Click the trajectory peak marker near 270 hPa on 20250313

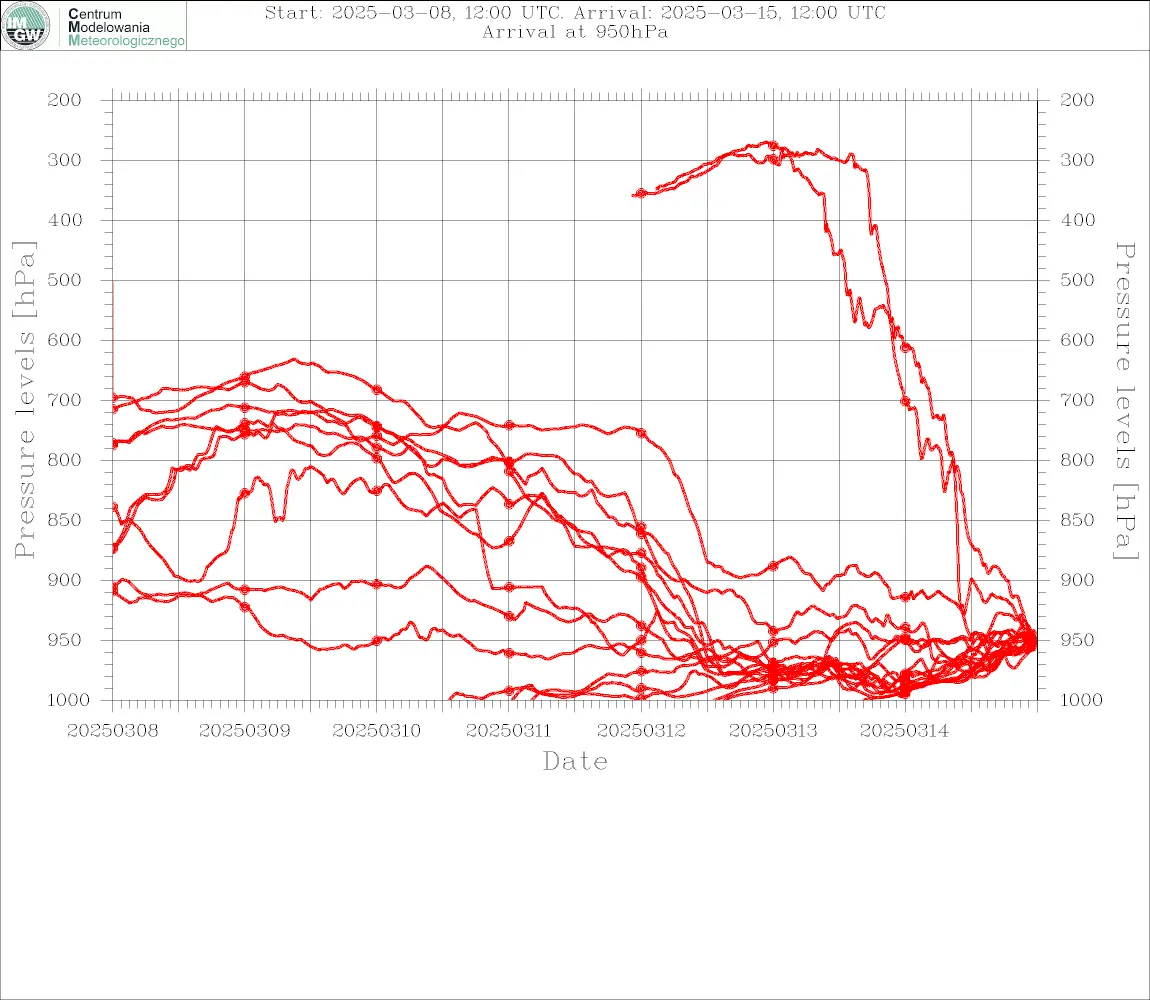773,145
